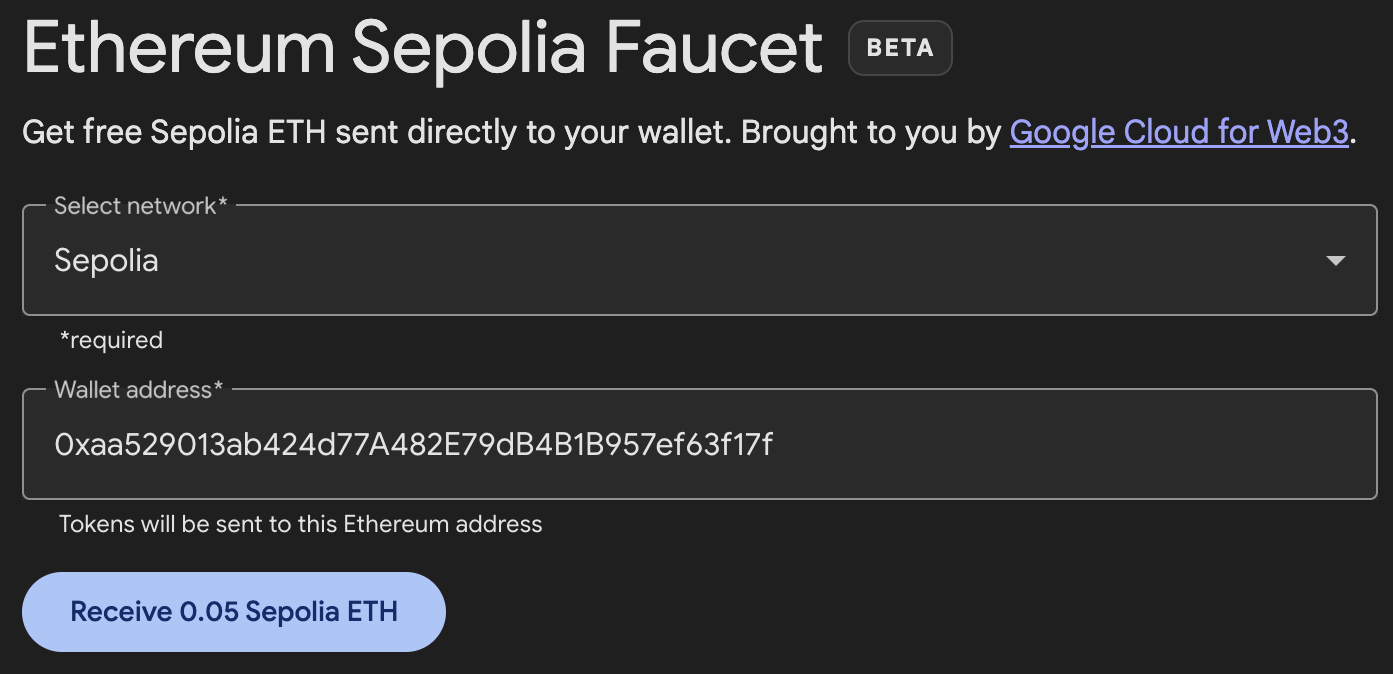Click the *required helper text
This screenshot has width=1393, height=674.
pos(111,340)
